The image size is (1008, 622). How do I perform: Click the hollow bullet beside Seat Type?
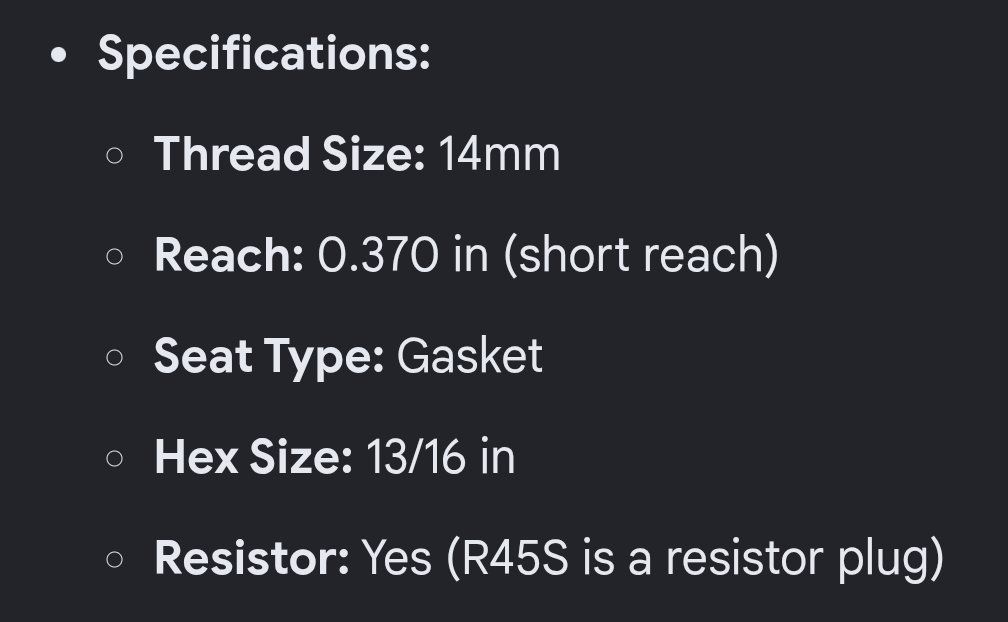tap(114, 357)
